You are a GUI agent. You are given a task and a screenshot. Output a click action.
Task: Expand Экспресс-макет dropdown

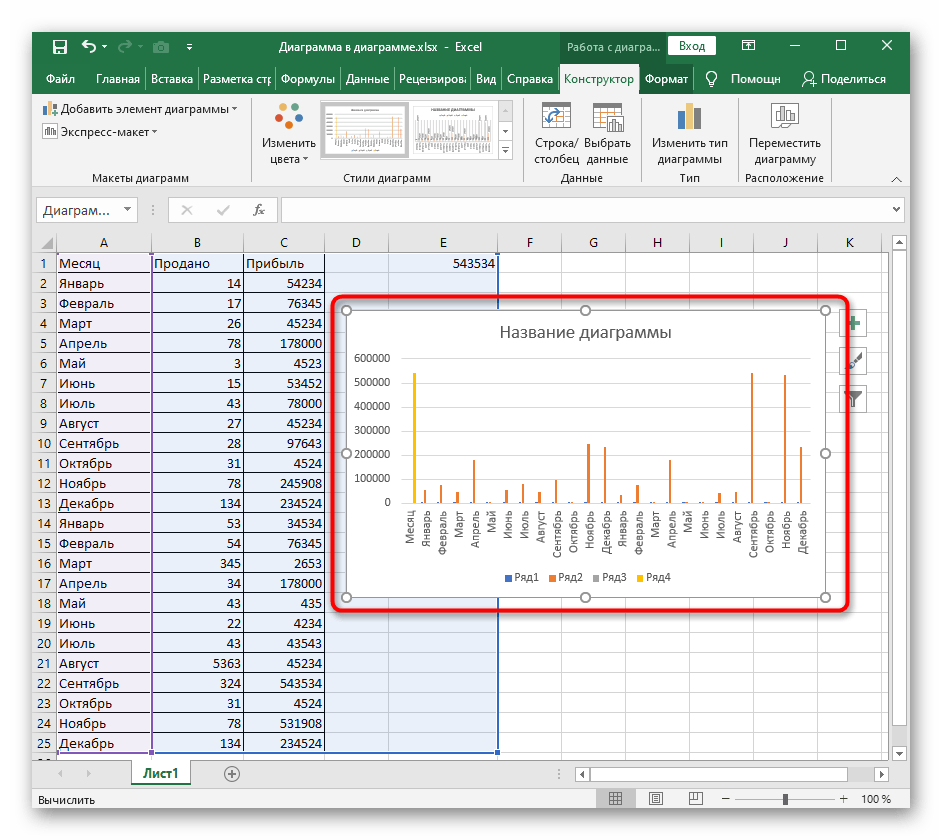pos(100,131)
